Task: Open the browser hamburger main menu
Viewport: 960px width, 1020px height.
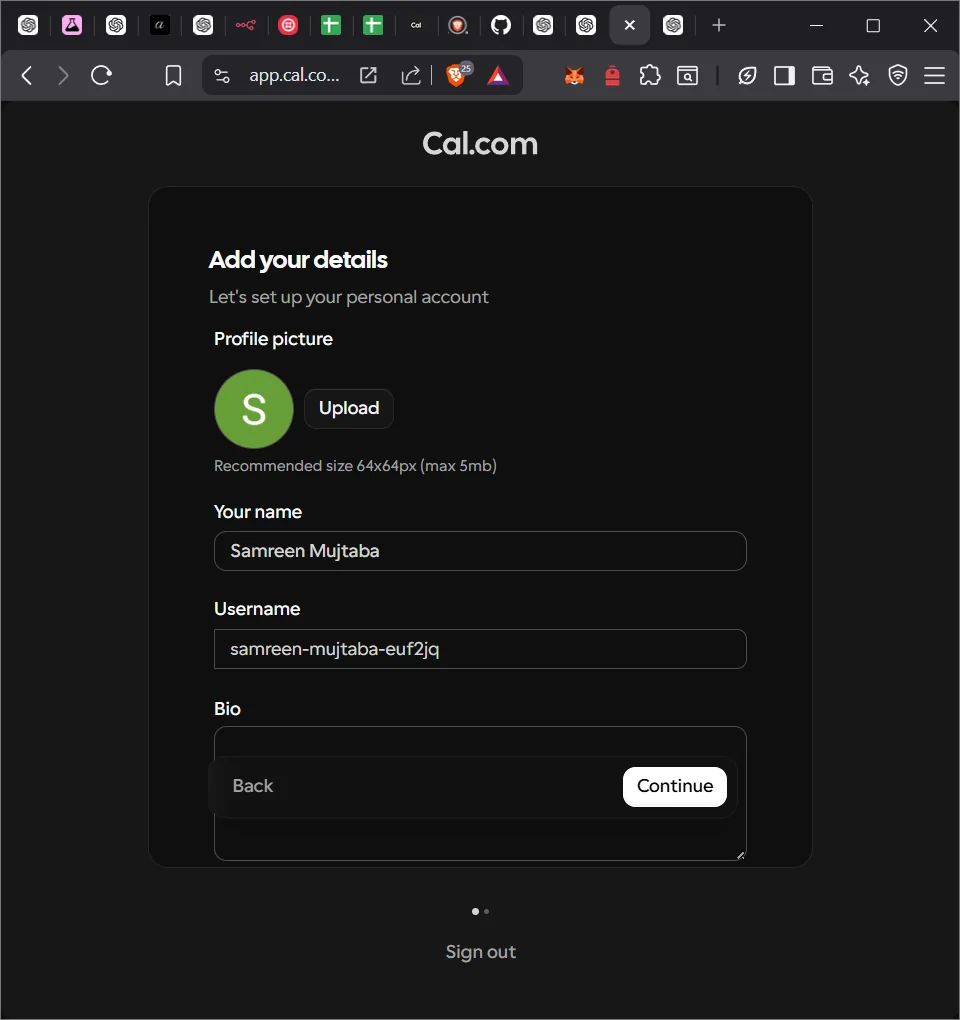Action: 935,76
